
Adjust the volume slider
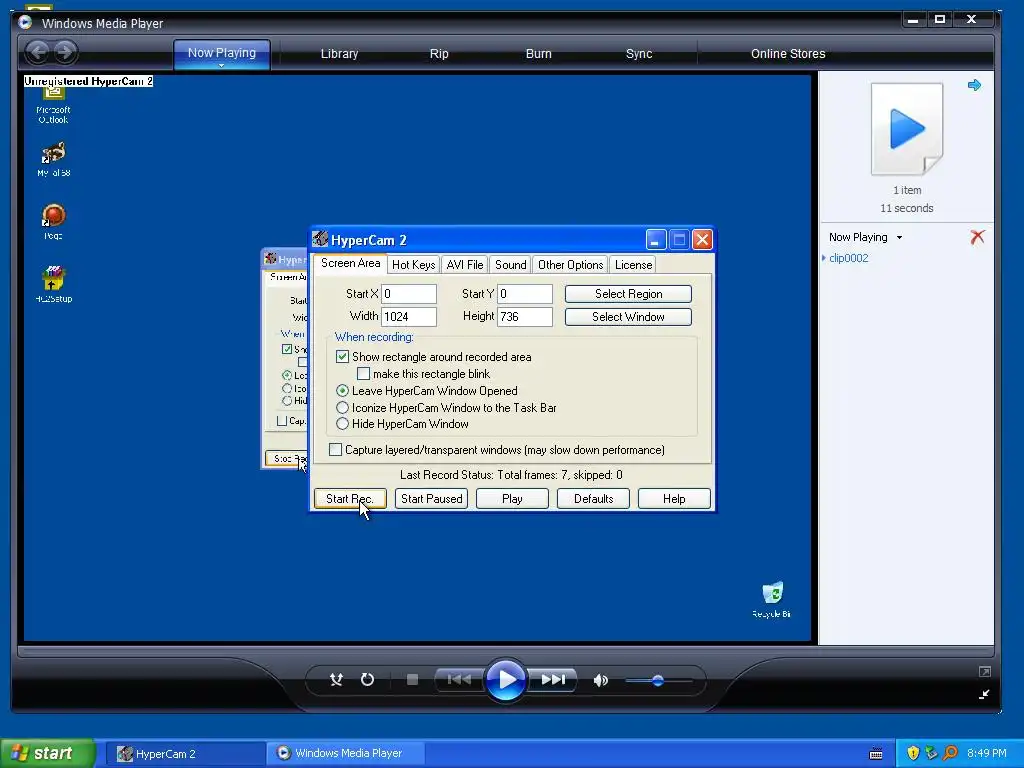658,680
